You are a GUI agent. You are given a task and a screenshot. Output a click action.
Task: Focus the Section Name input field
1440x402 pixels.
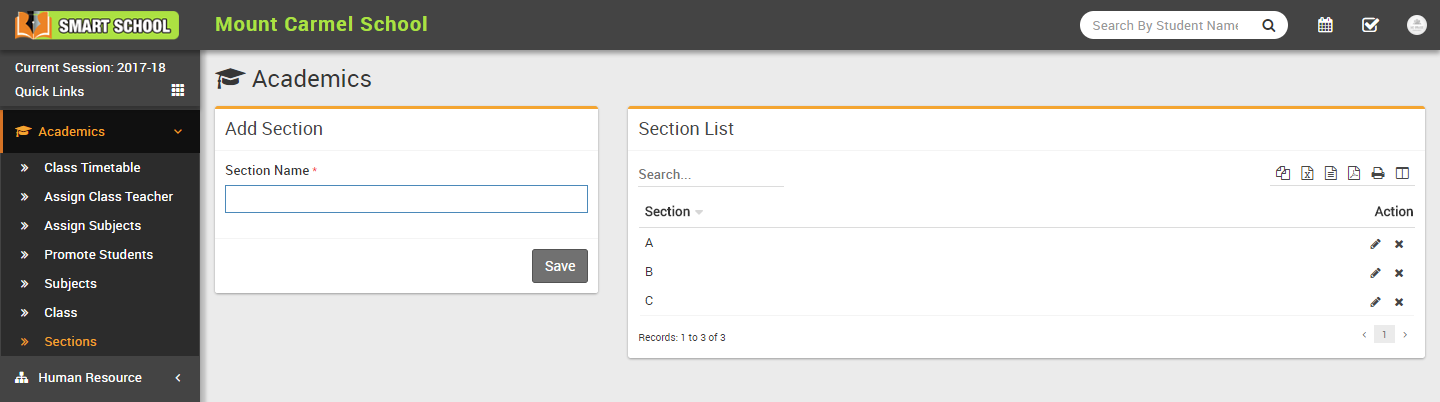click(x=406, y=199)
